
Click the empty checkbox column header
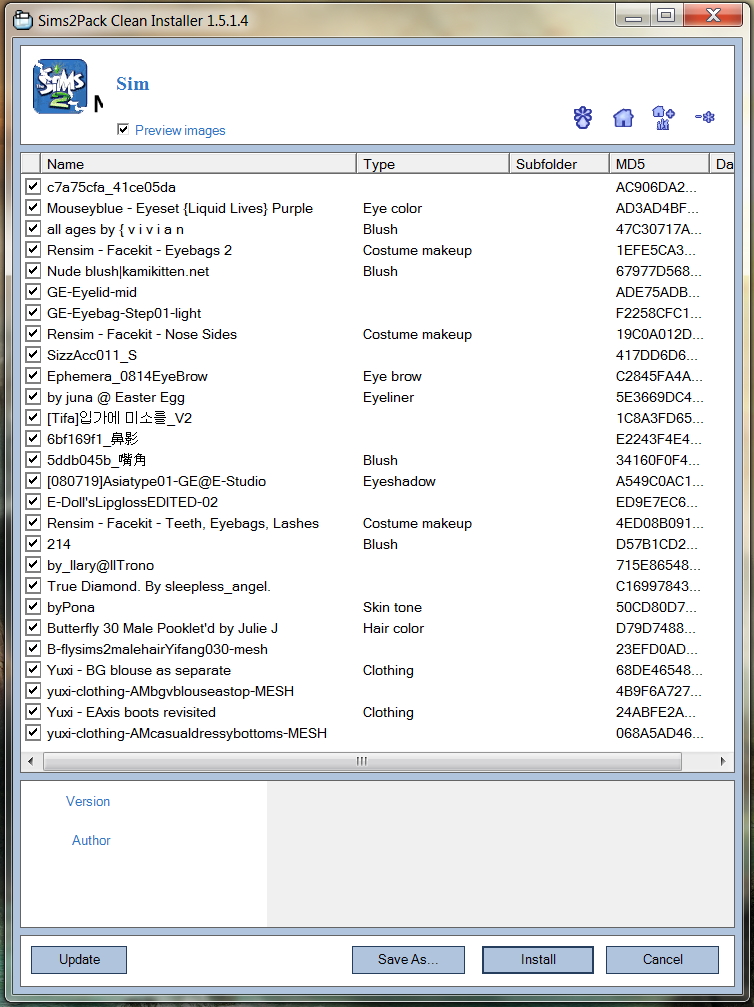31,164
